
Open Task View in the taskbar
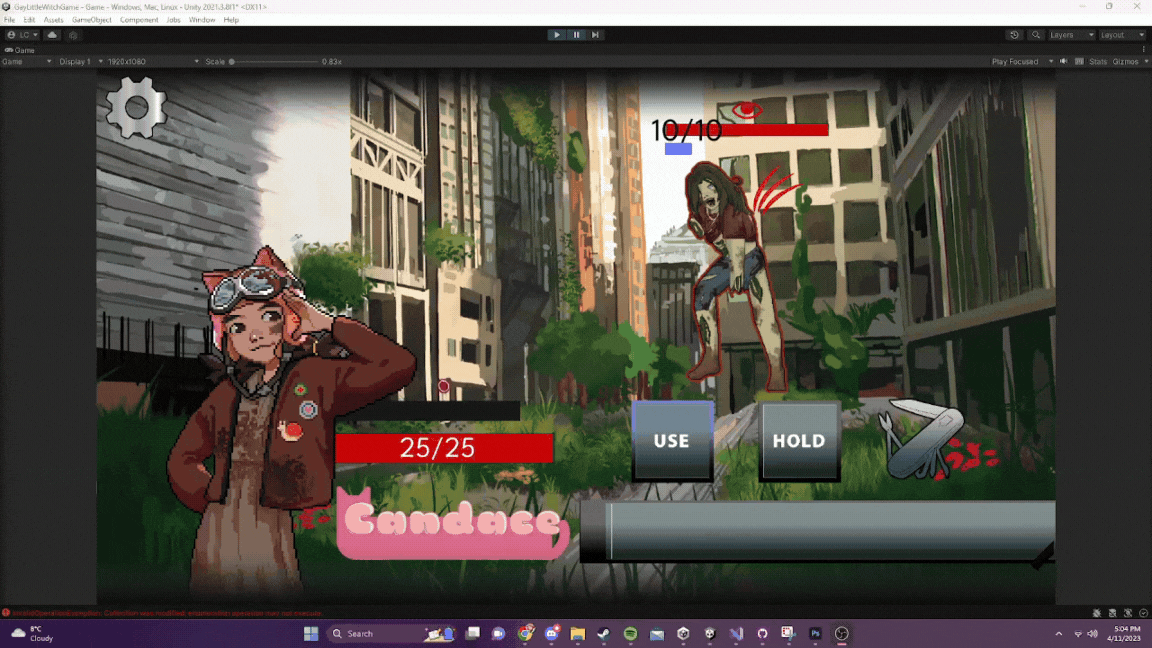(472, 633)
